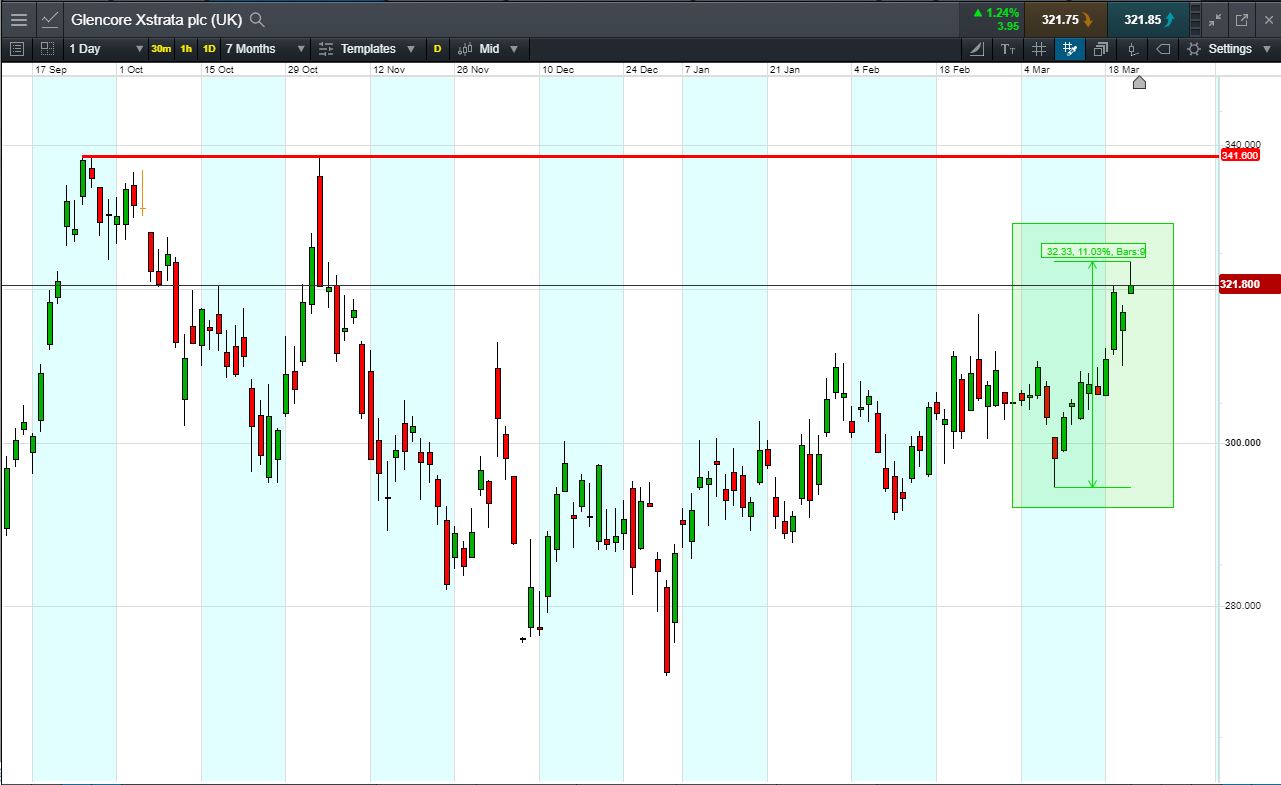Click the green measurement label 32.33, 11.03%
This screenshot has width=1281, height=785.
[1093, 251]
